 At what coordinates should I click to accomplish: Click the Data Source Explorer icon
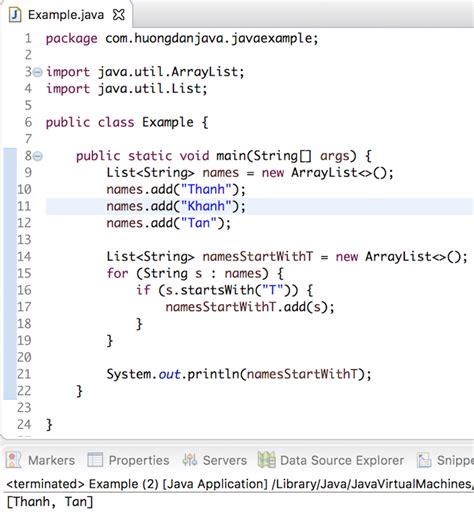click(x=266, y=460)
